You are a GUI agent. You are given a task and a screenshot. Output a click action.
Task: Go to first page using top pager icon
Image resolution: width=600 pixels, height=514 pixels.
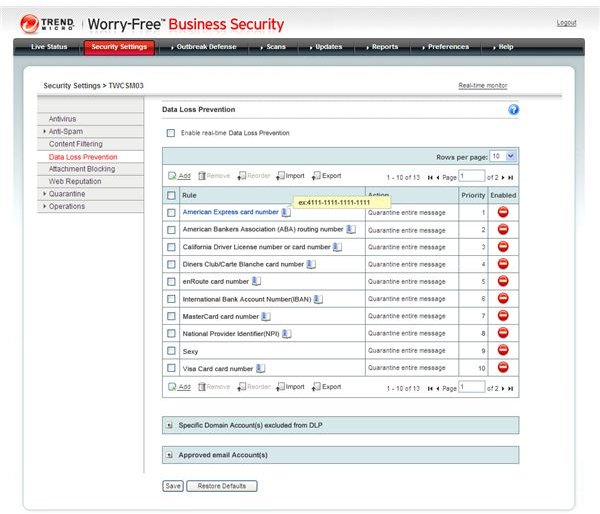click(430, 178)
